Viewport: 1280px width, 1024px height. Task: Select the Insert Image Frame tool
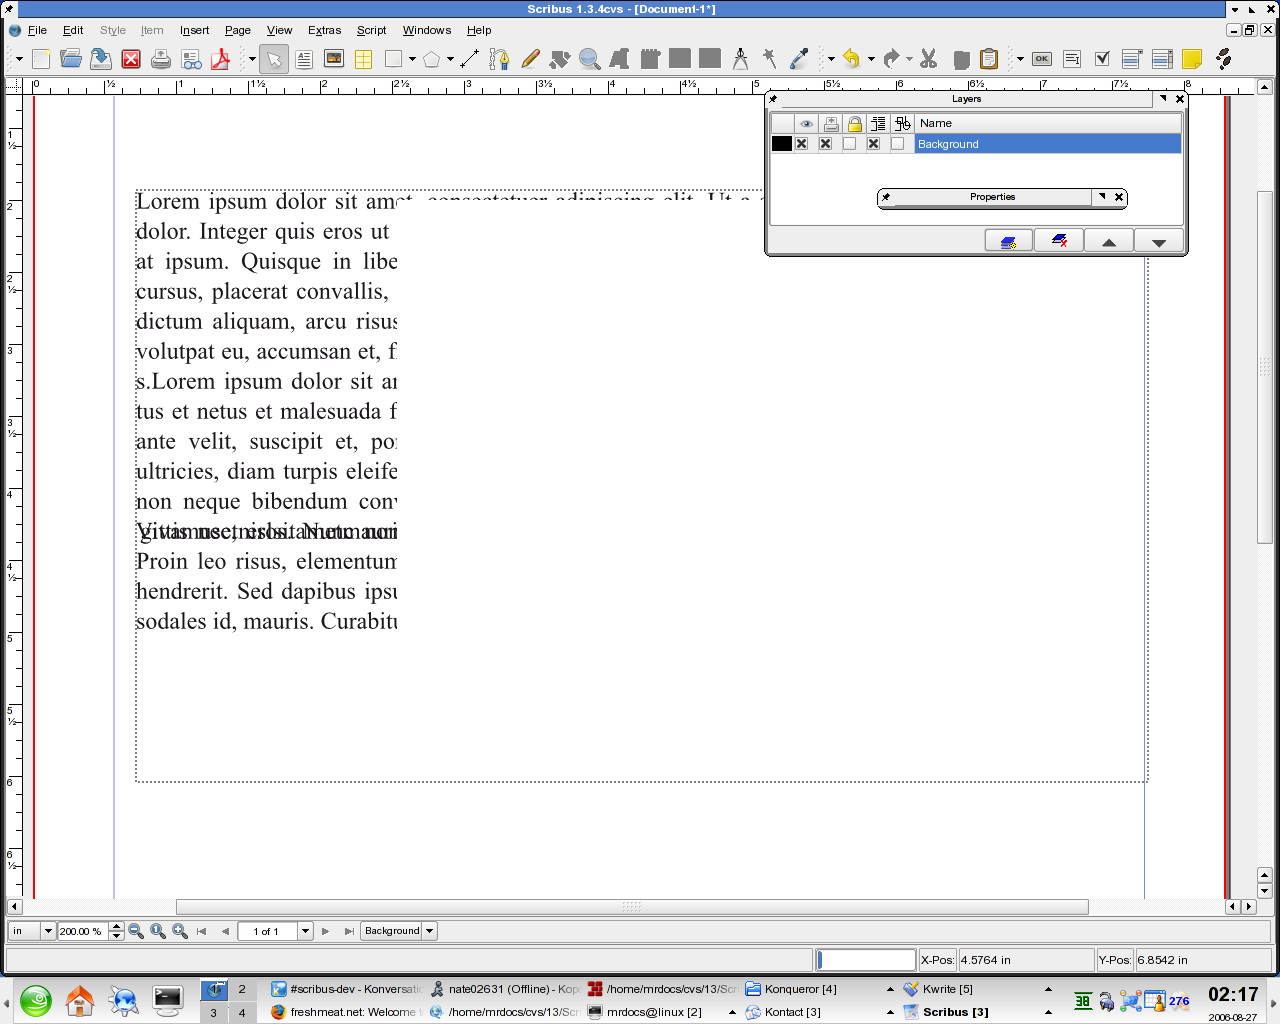pos(334,59)
